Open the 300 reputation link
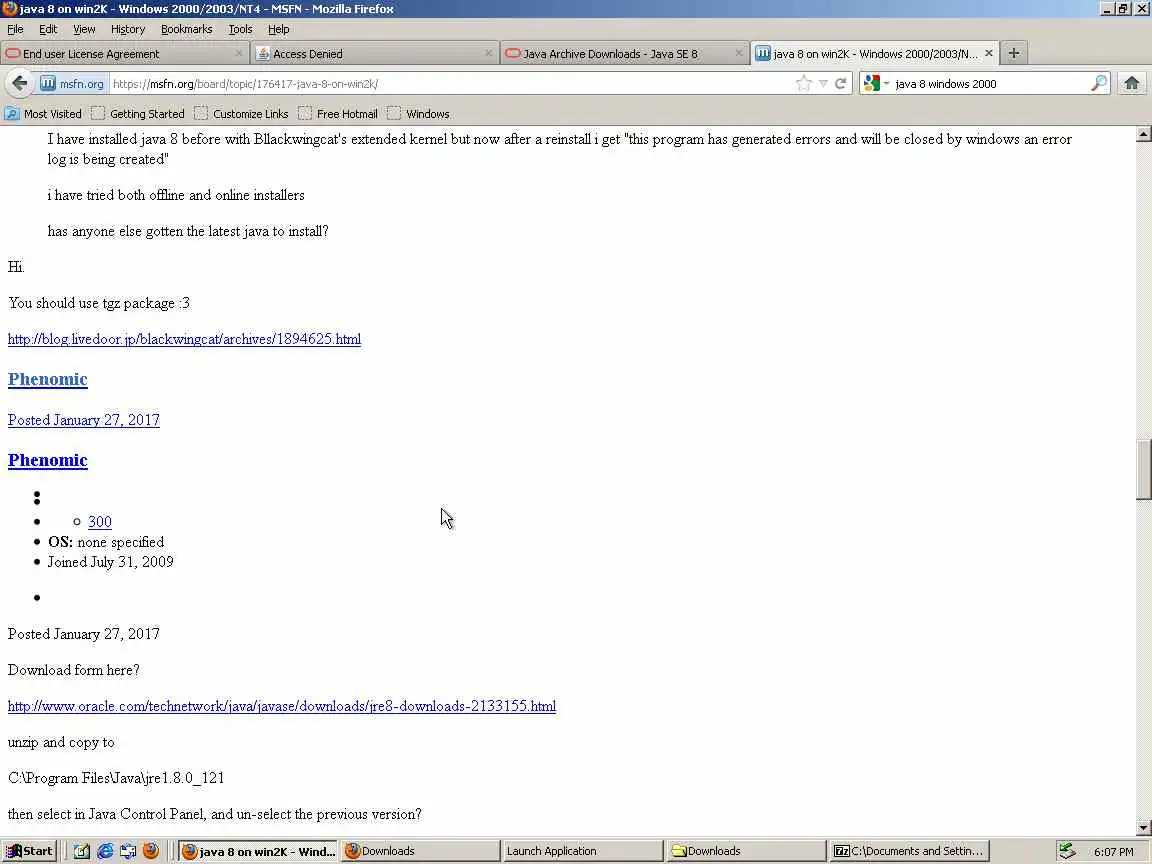 point(100,522)
